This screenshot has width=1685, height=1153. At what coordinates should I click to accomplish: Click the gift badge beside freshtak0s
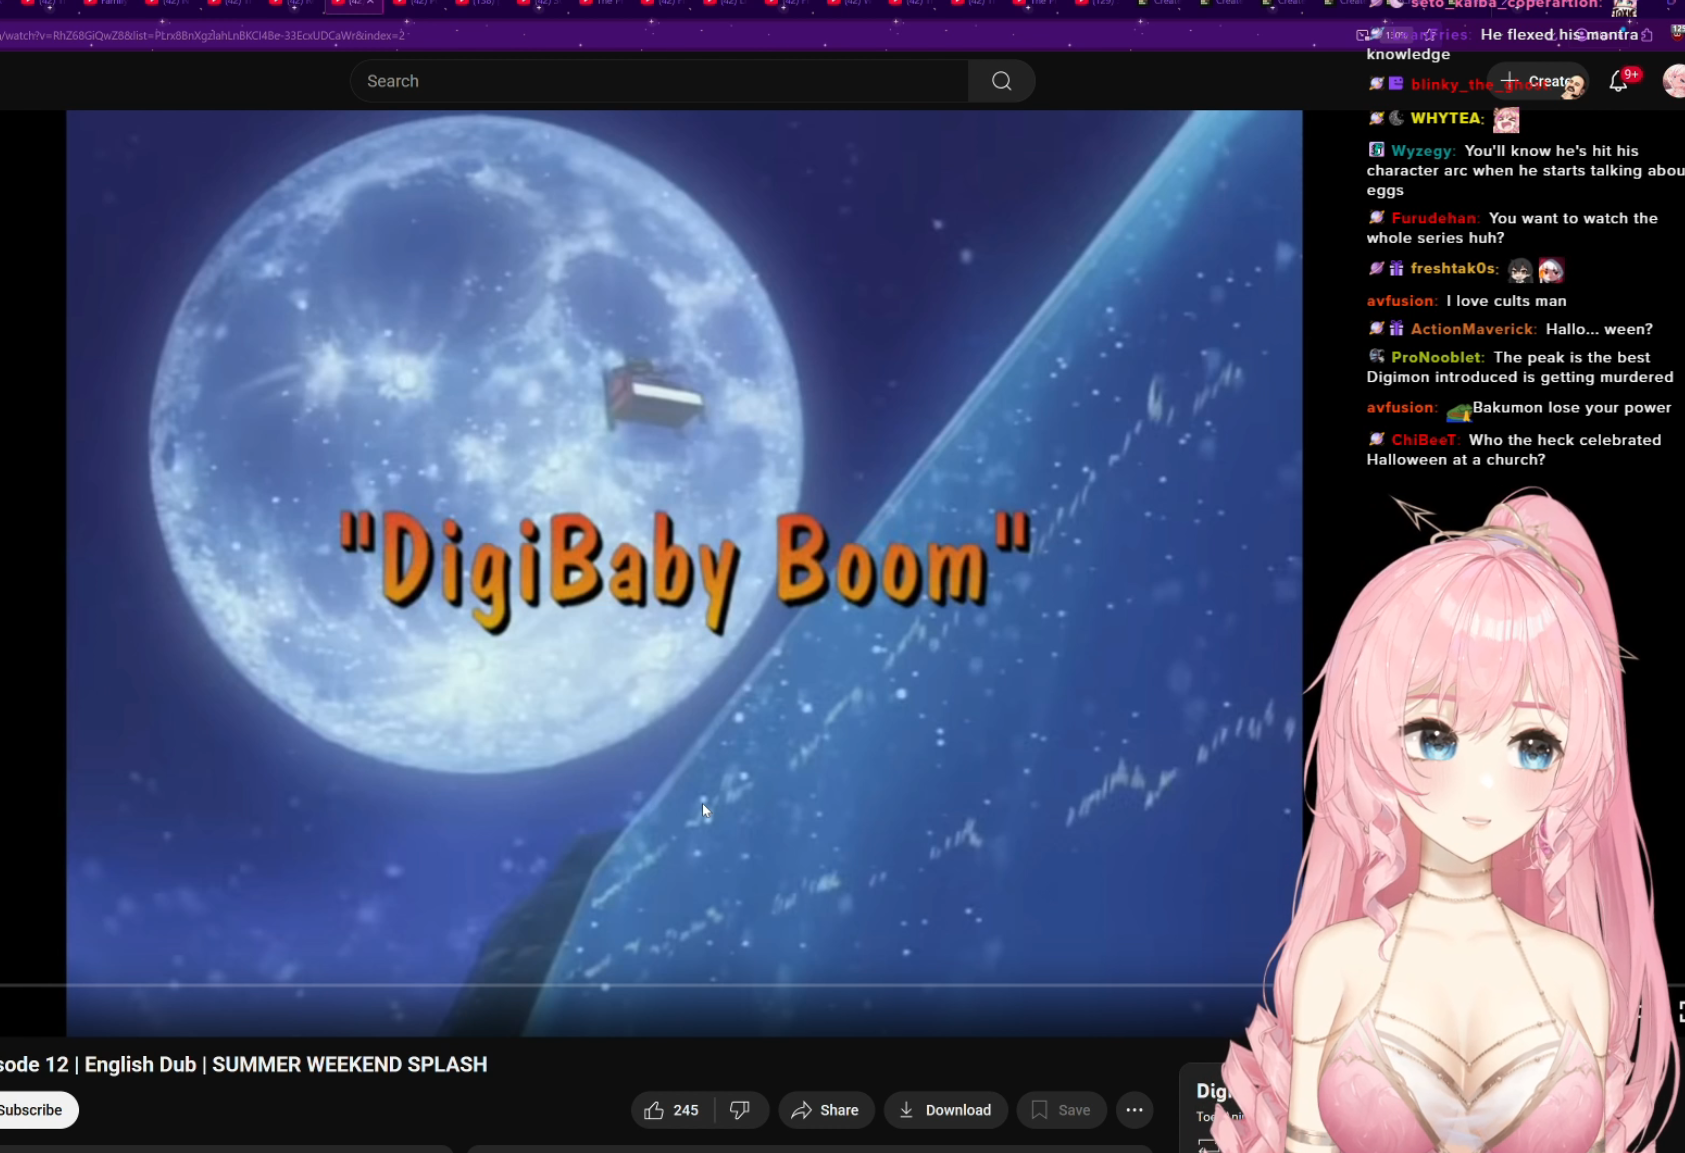(1396, 267)
